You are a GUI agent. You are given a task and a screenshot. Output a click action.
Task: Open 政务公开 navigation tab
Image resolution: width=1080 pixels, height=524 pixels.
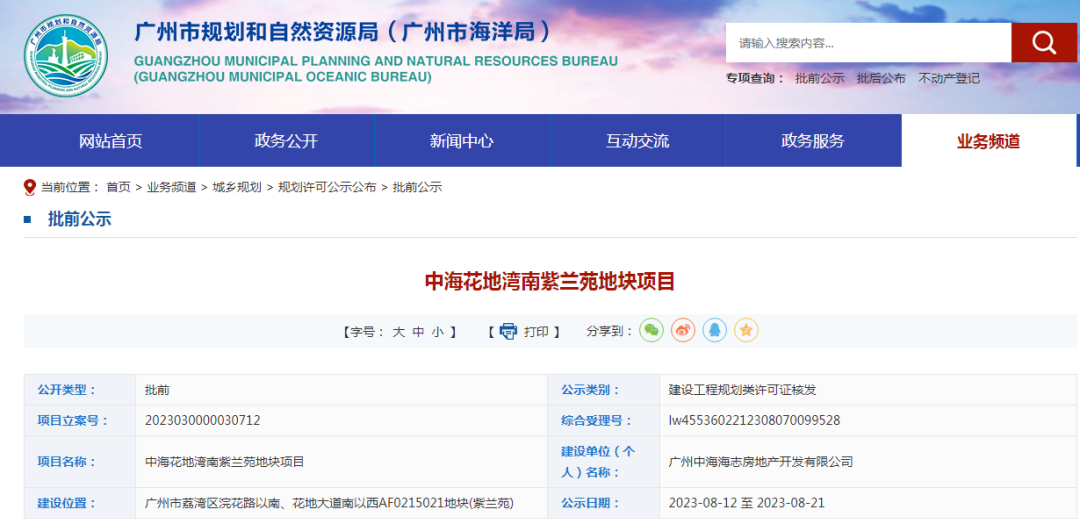[x=287, y=141]
